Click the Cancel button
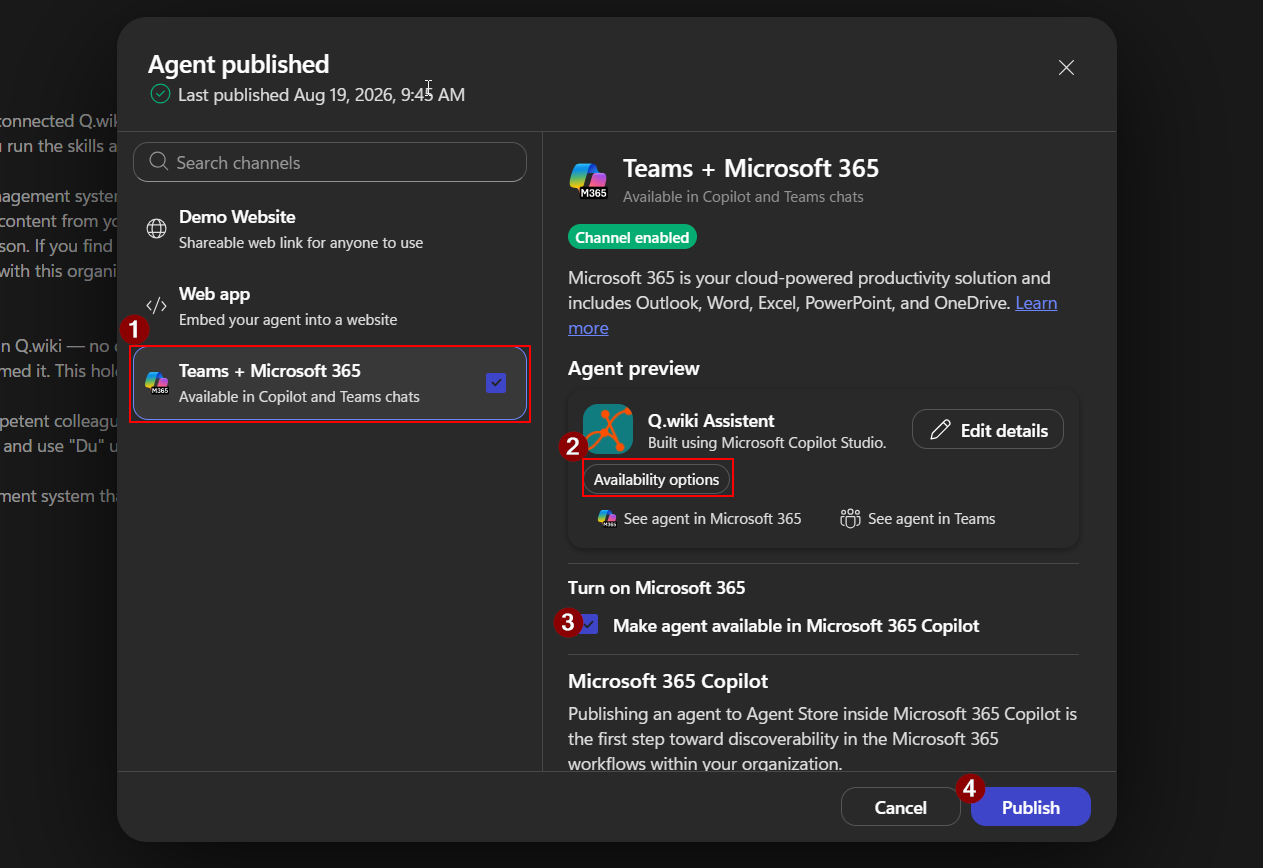The width and height of the screenshot is (1263, 868). click(901, 807)
